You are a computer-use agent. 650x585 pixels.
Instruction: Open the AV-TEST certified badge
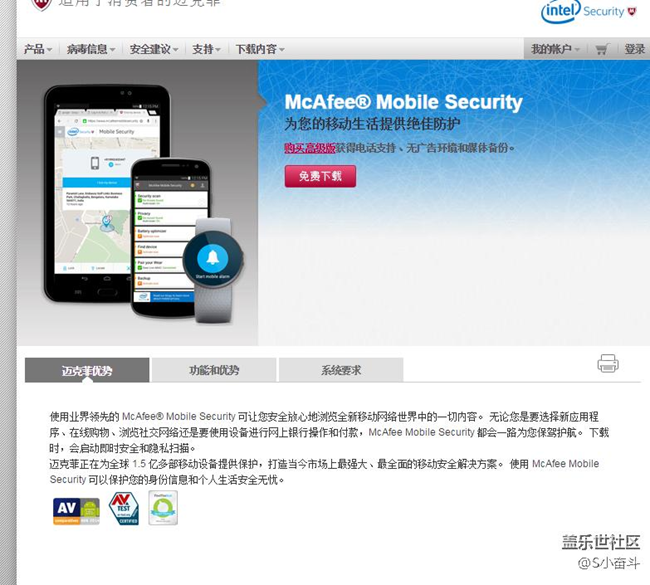coord(124,508)
